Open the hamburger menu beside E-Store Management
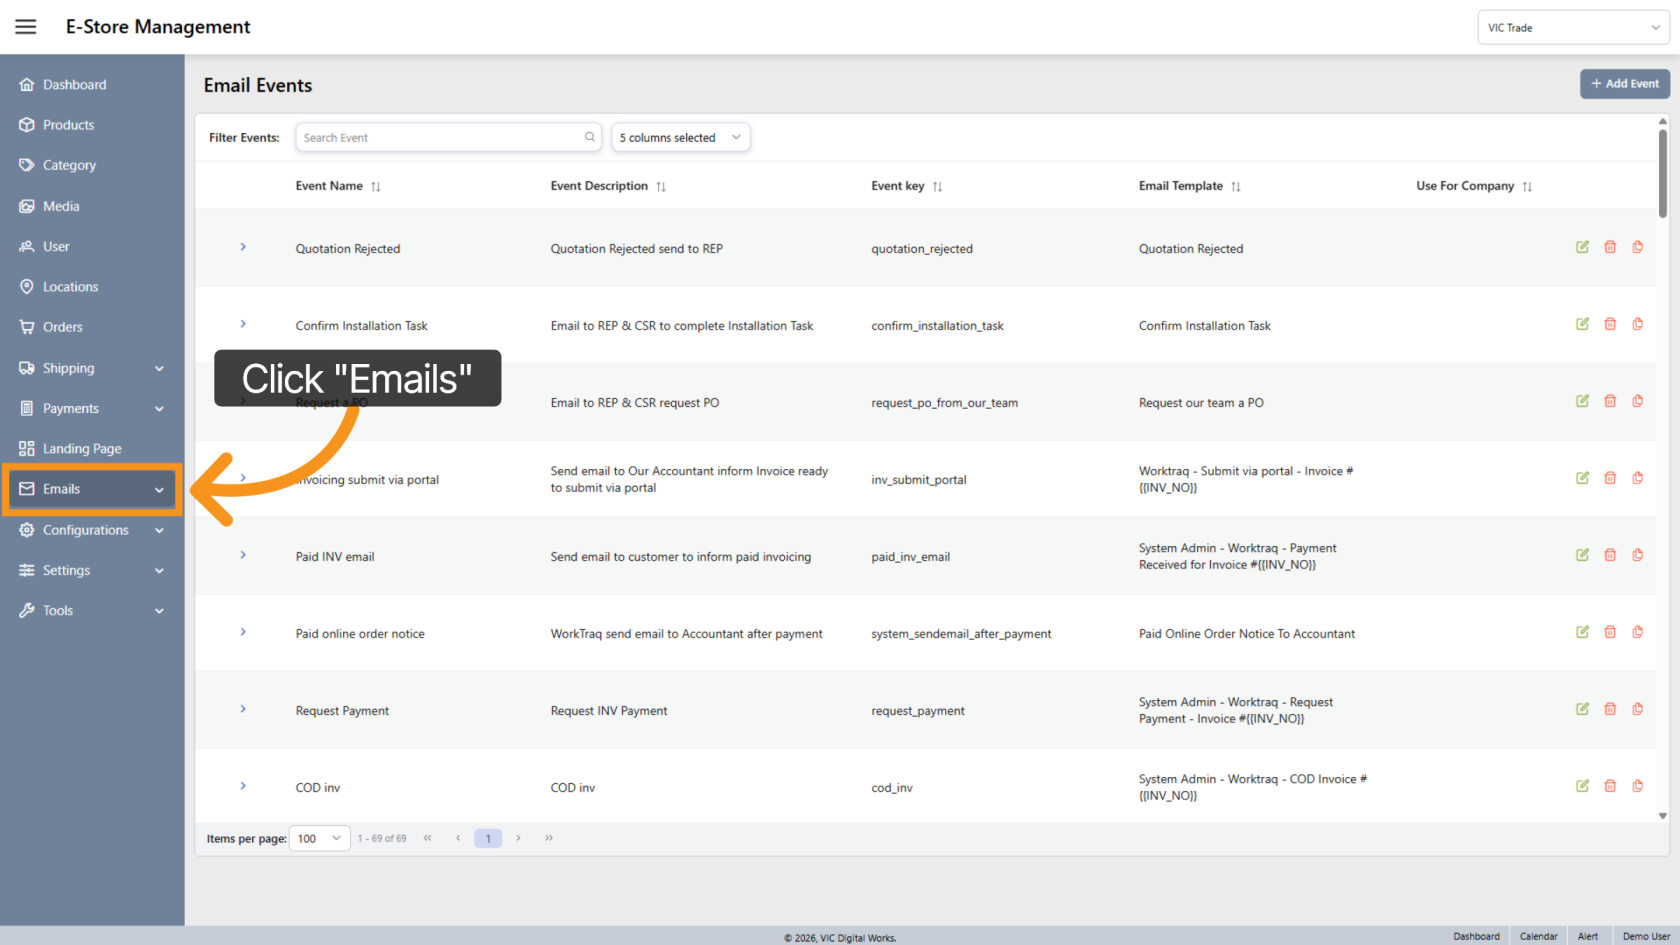Screen dimensions: 1680x945 [x=25, y=27]
